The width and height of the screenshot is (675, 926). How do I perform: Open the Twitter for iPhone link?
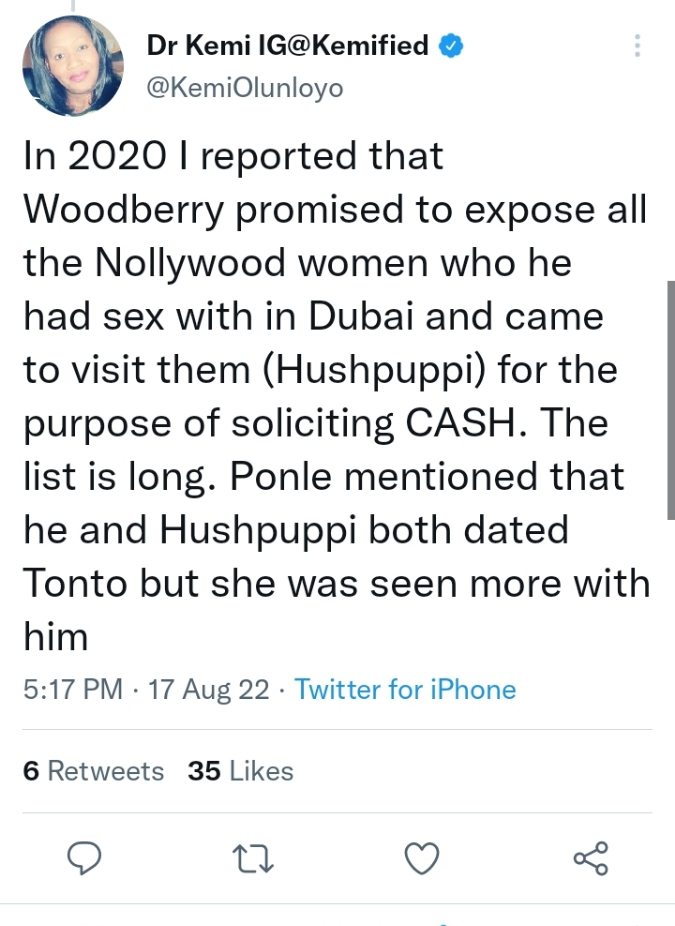[x=404, y=690]
